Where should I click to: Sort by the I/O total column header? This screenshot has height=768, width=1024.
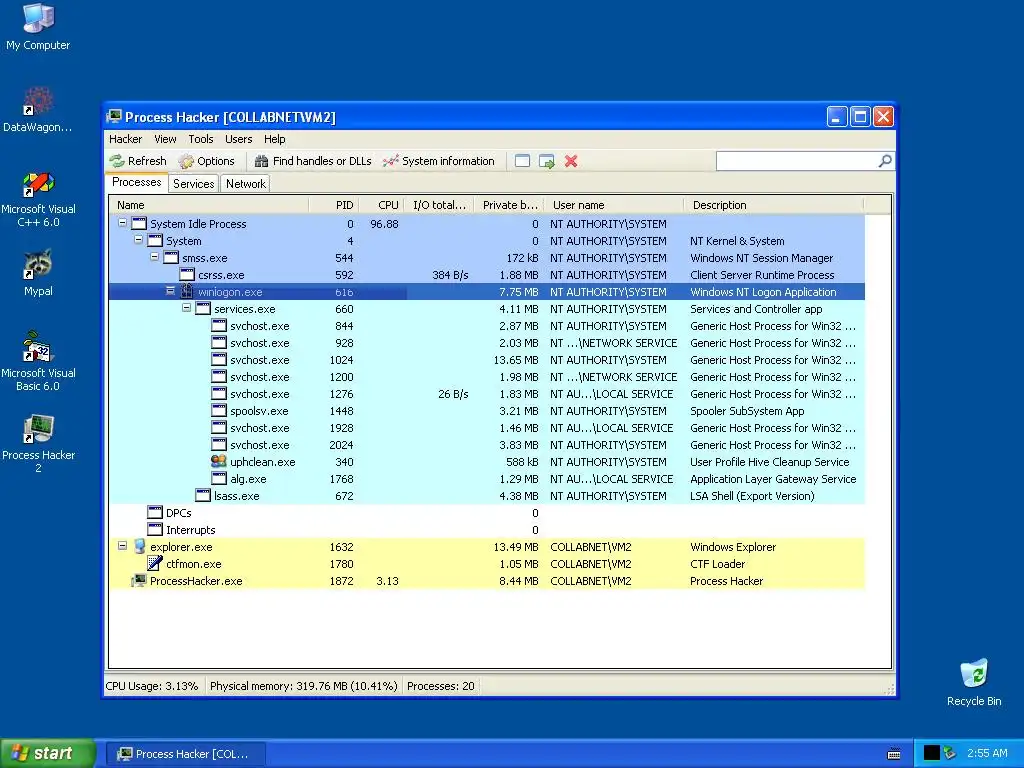439,205
